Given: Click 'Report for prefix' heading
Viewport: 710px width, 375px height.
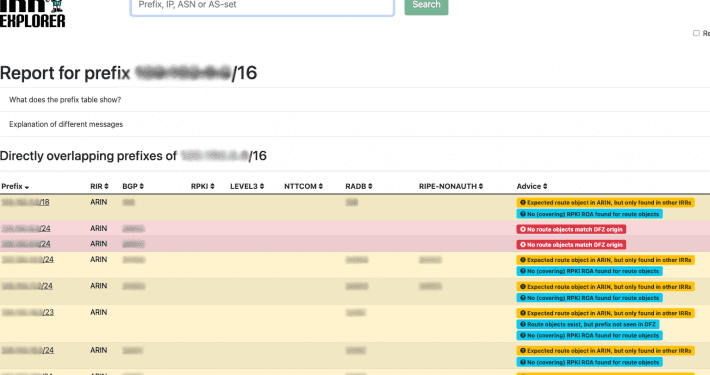Looking at the screenshot, I should click(129, 73).
